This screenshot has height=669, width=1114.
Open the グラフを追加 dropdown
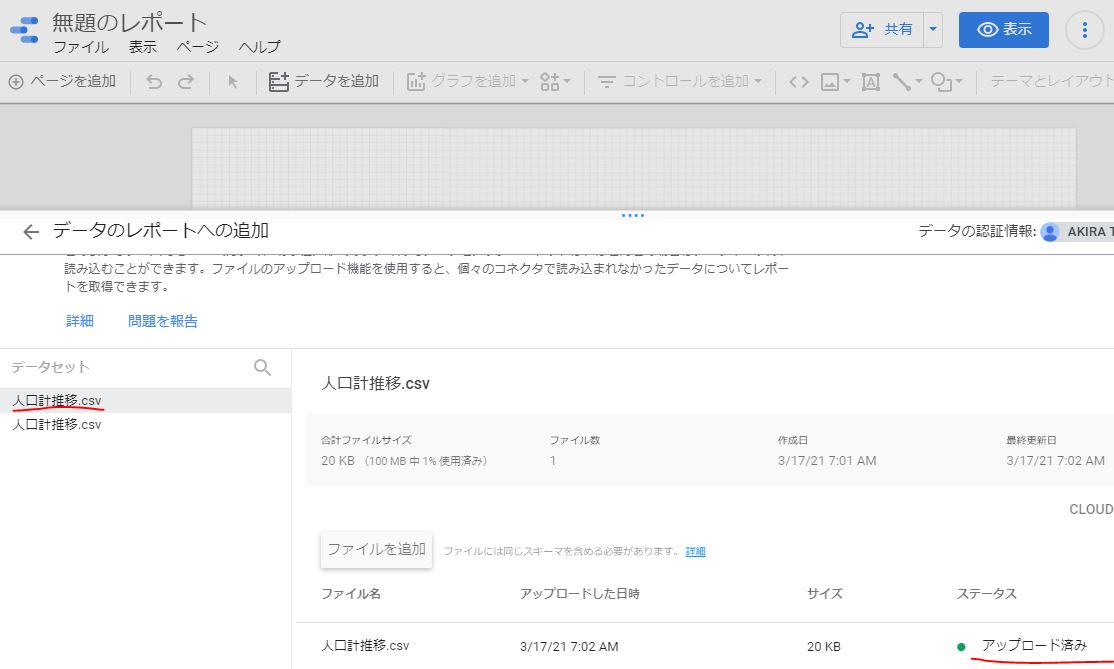467,82
